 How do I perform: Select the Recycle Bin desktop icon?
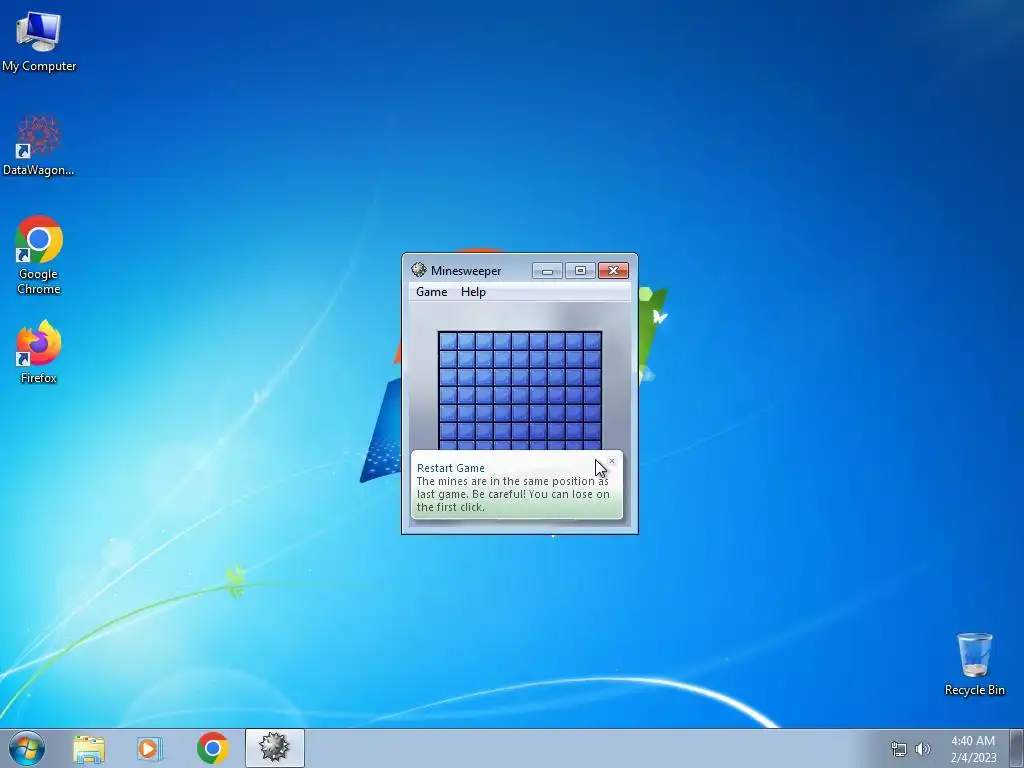pyautogui.click(x=974, y=664)
